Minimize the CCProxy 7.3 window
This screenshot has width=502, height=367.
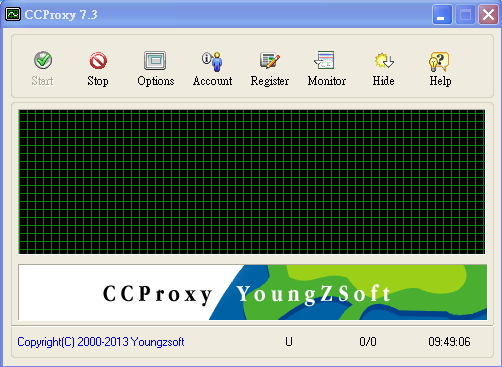(442, 14)
